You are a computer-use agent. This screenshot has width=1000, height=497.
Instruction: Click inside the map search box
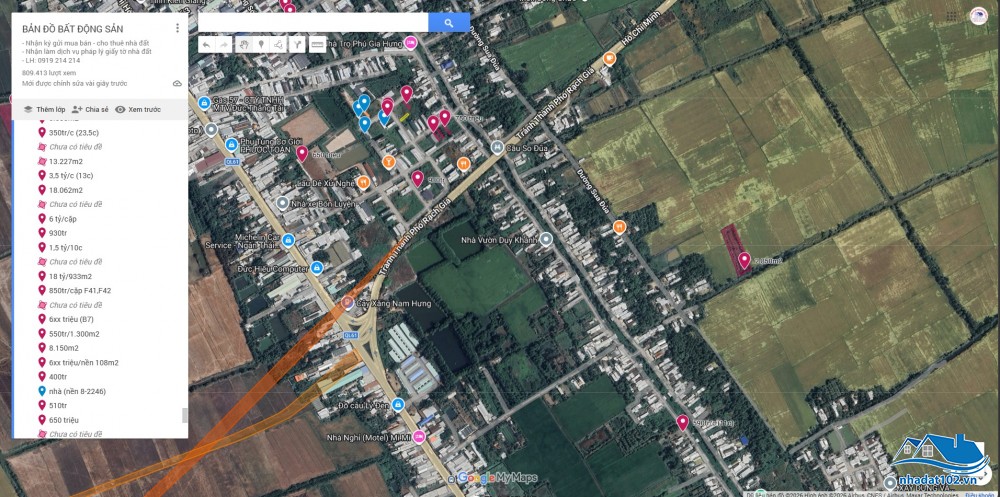pyautogui.click(x=313, y=22)
